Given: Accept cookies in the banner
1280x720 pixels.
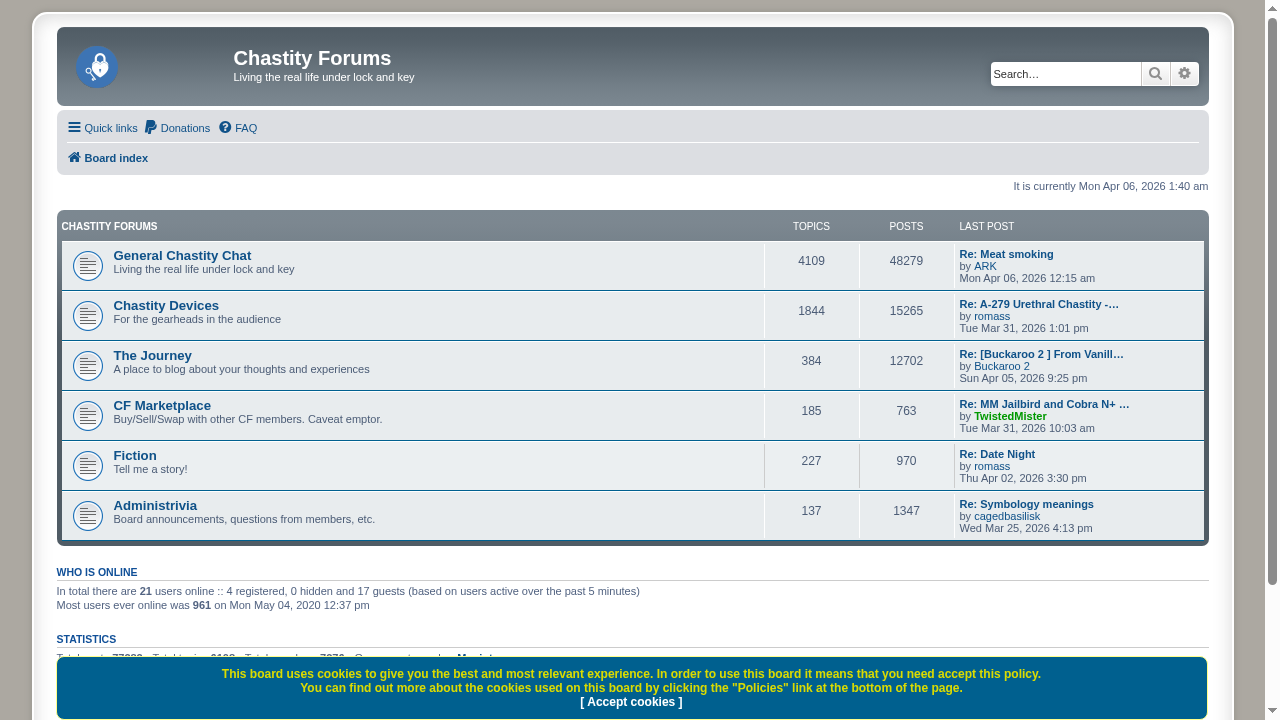Looking at the screenshot, I should click(631, 702).
